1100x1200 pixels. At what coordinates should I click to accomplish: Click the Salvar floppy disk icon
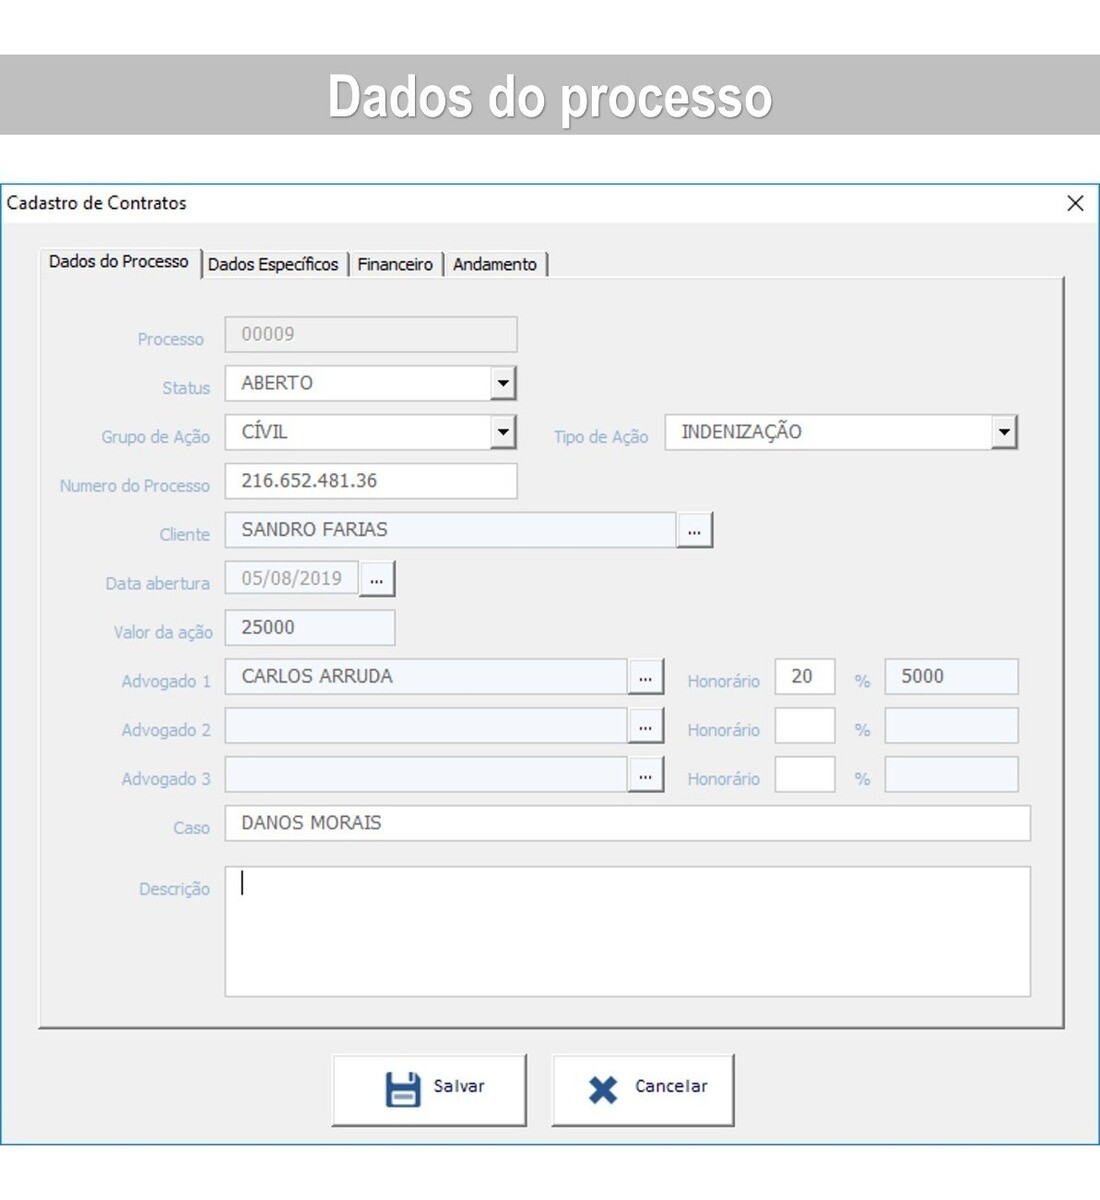(x=403, y=1089)
